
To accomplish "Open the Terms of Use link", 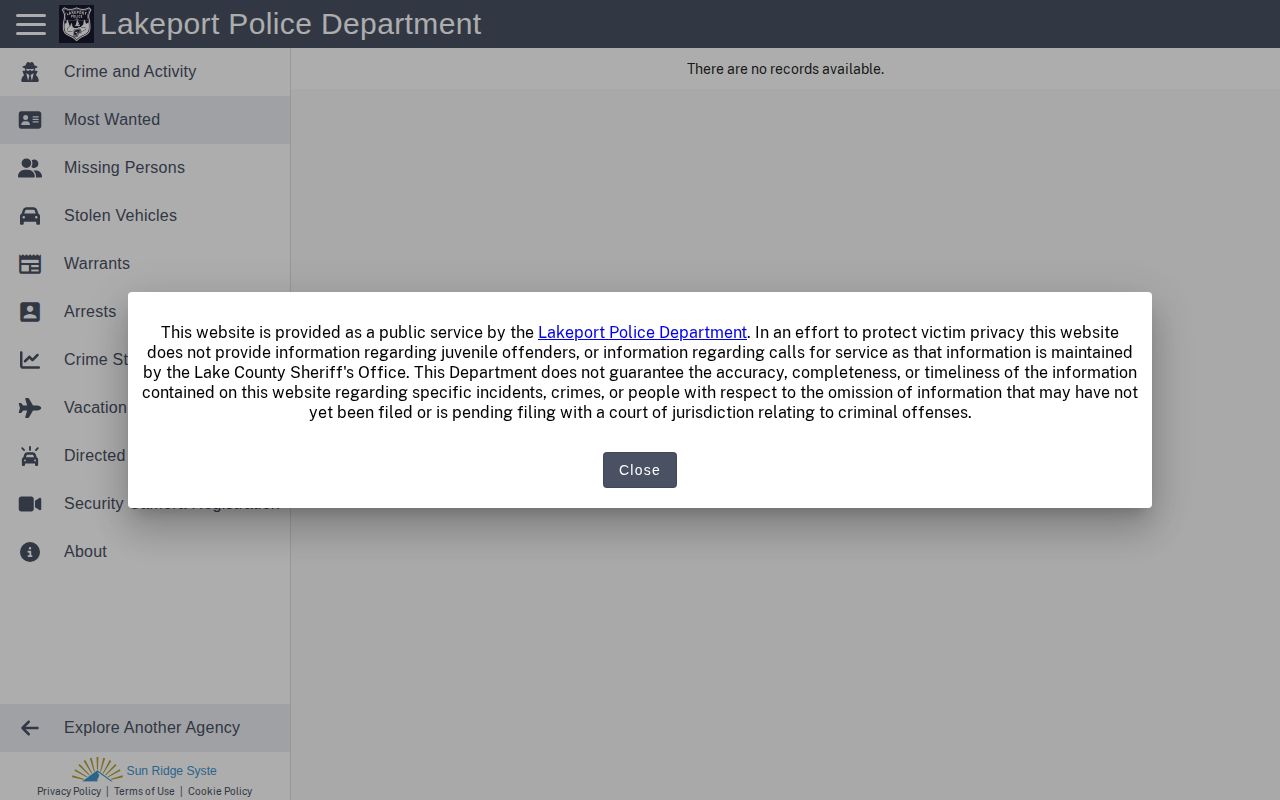I will tap(144, 791).
